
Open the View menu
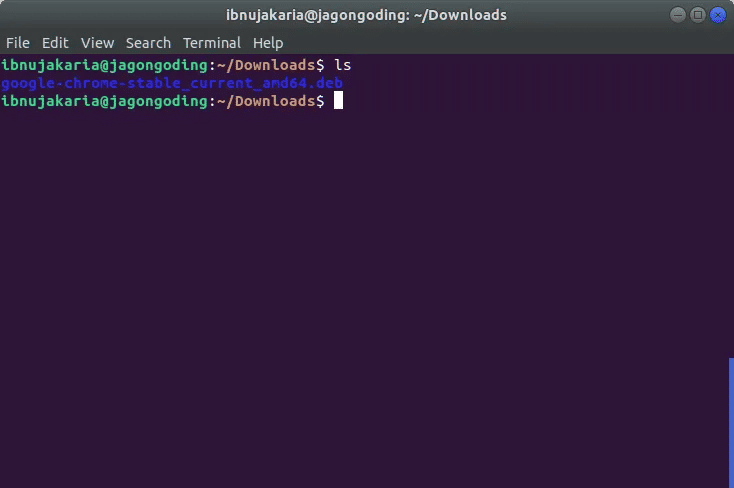97,43
